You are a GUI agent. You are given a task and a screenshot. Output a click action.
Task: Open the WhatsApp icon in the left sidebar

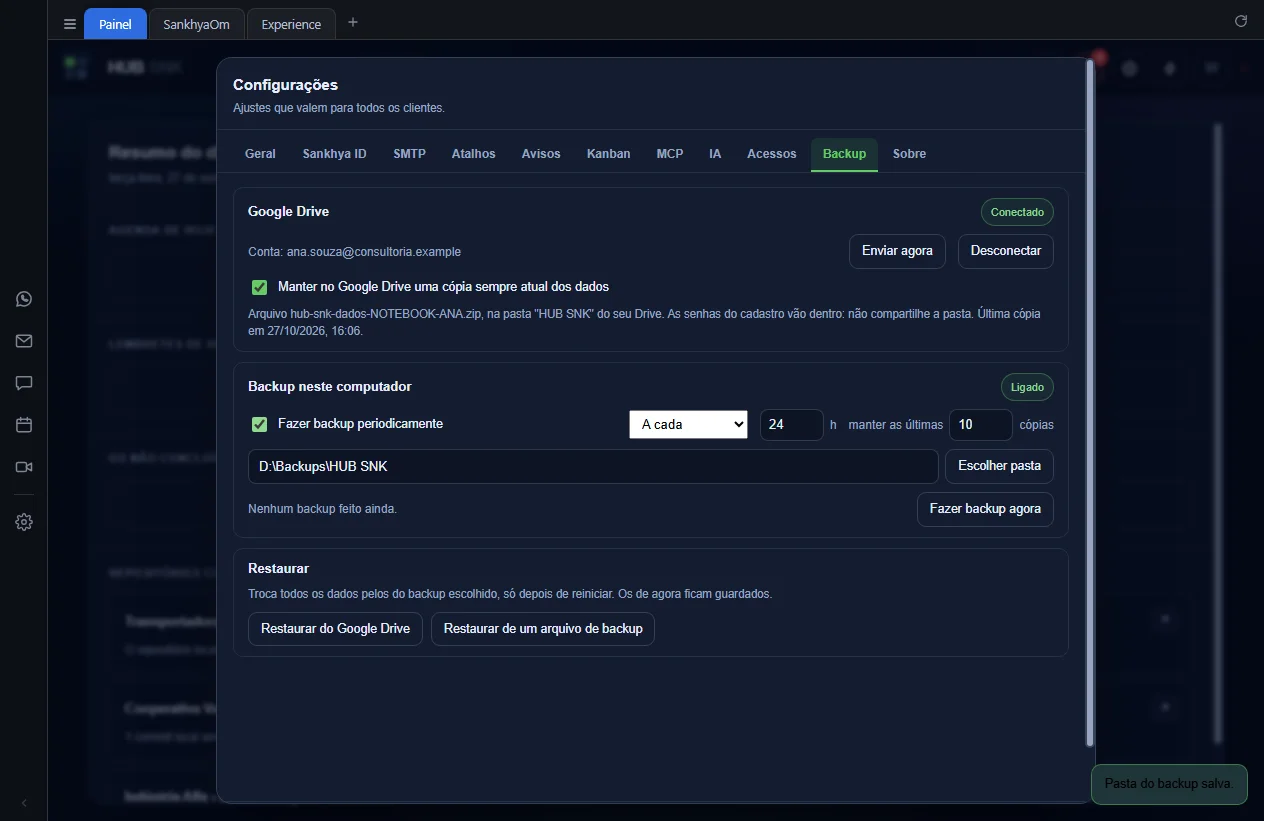(x=24, y=299)
